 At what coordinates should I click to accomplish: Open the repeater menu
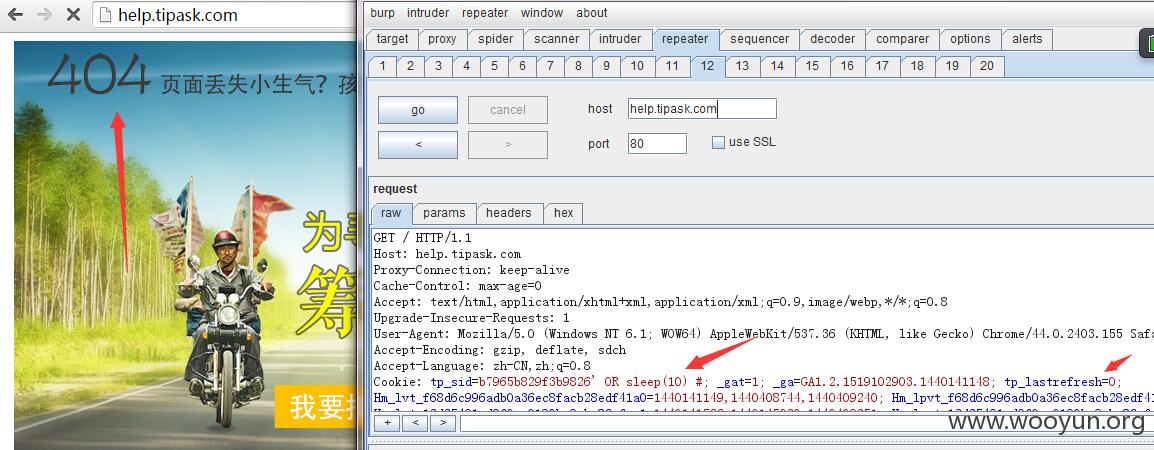(485, 13)
